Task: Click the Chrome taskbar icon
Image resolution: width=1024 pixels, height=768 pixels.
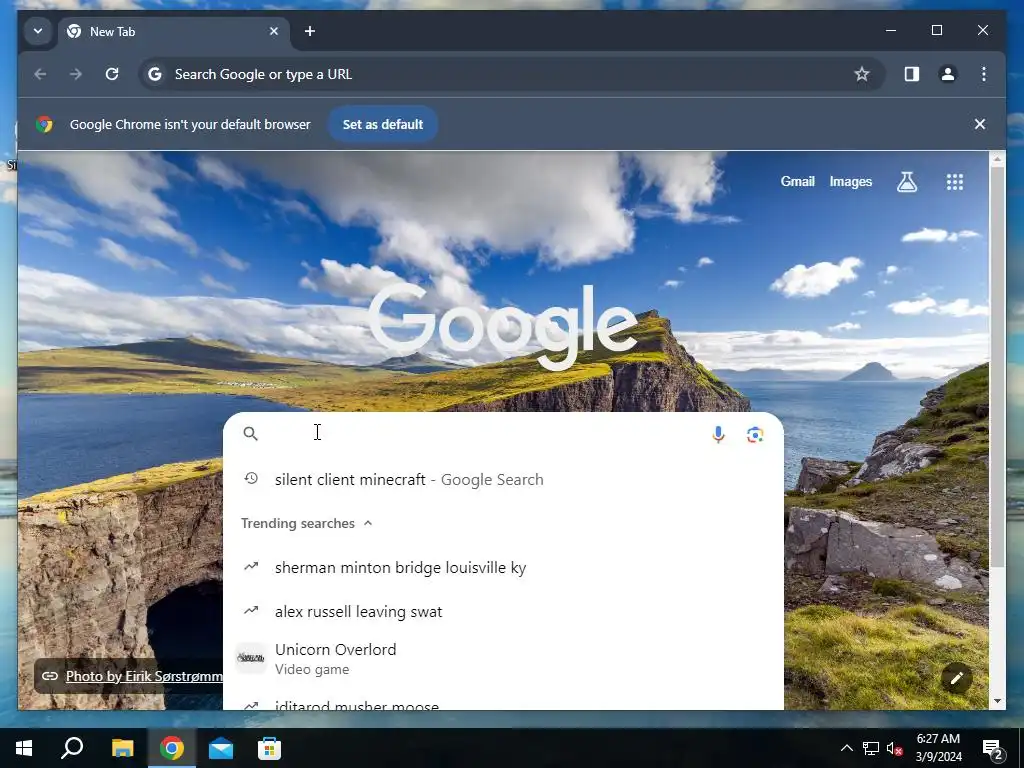Action: [x=172, y=748]
